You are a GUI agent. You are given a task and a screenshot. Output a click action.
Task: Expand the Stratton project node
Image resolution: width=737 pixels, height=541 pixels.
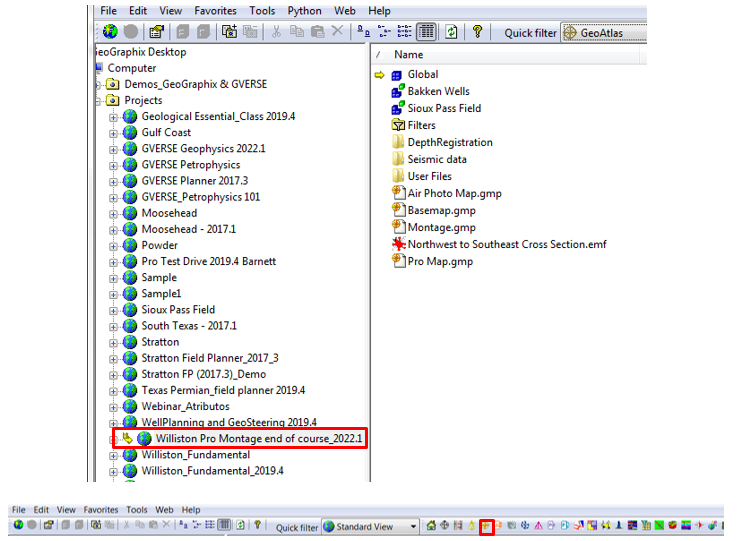point(113,343)
